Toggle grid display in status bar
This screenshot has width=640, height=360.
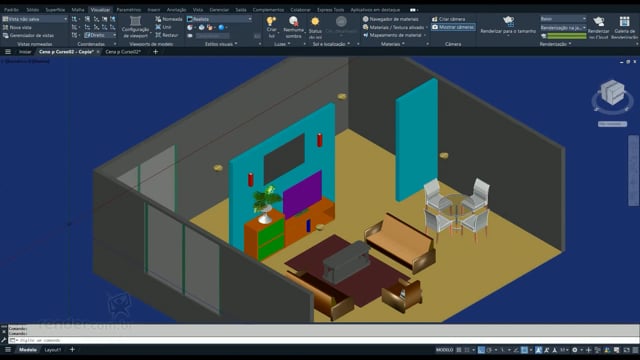459,350
